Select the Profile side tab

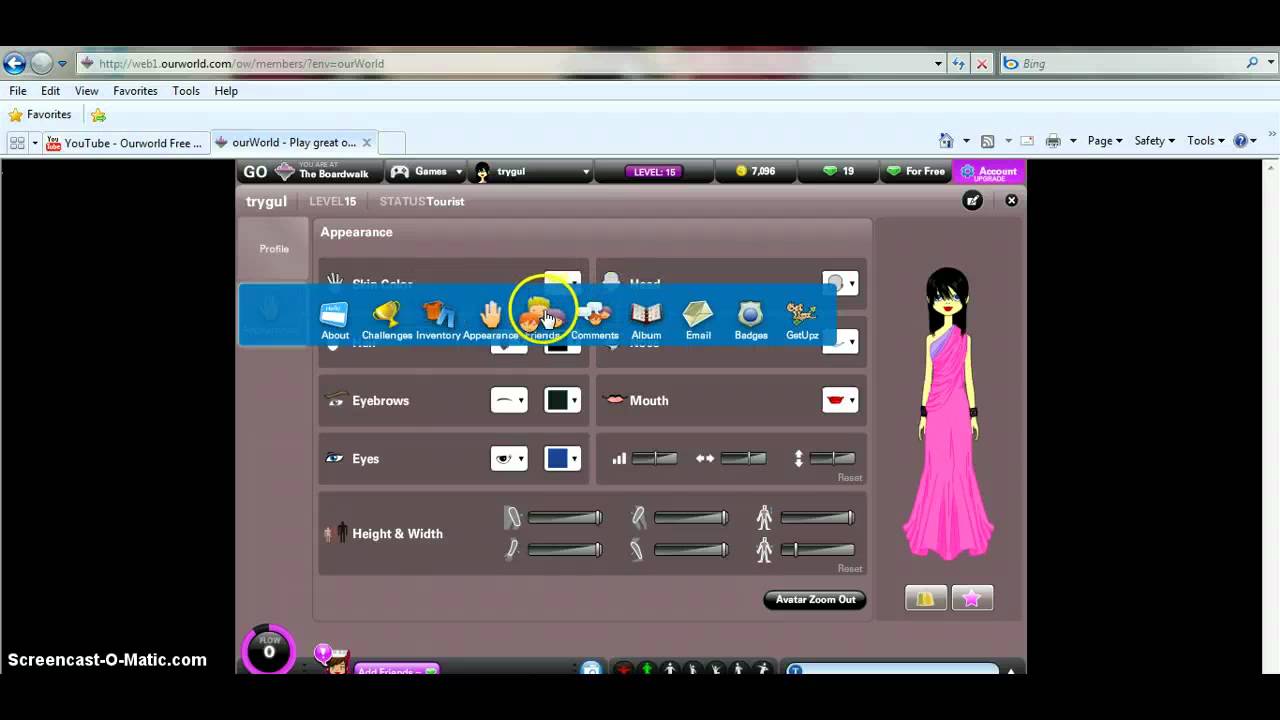274,248
